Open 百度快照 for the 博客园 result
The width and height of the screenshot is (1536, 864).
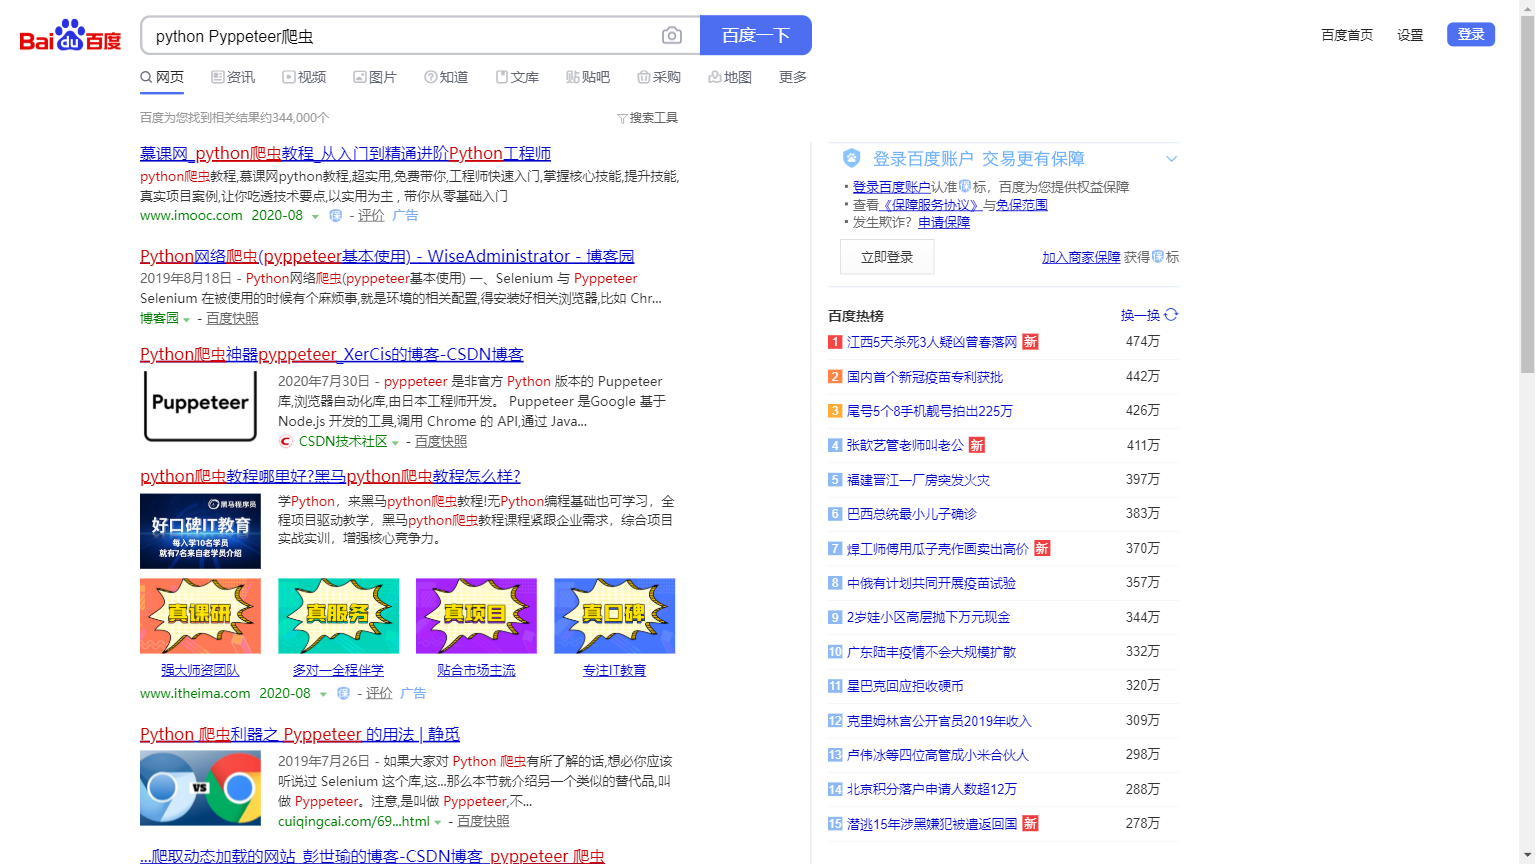pyautogui.click(x=232, y=318)
